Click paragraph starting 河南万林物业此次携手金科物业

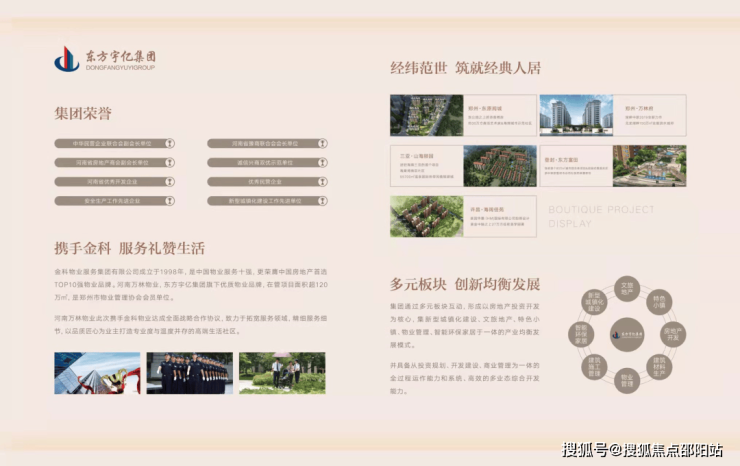click(x=191, y=325)
